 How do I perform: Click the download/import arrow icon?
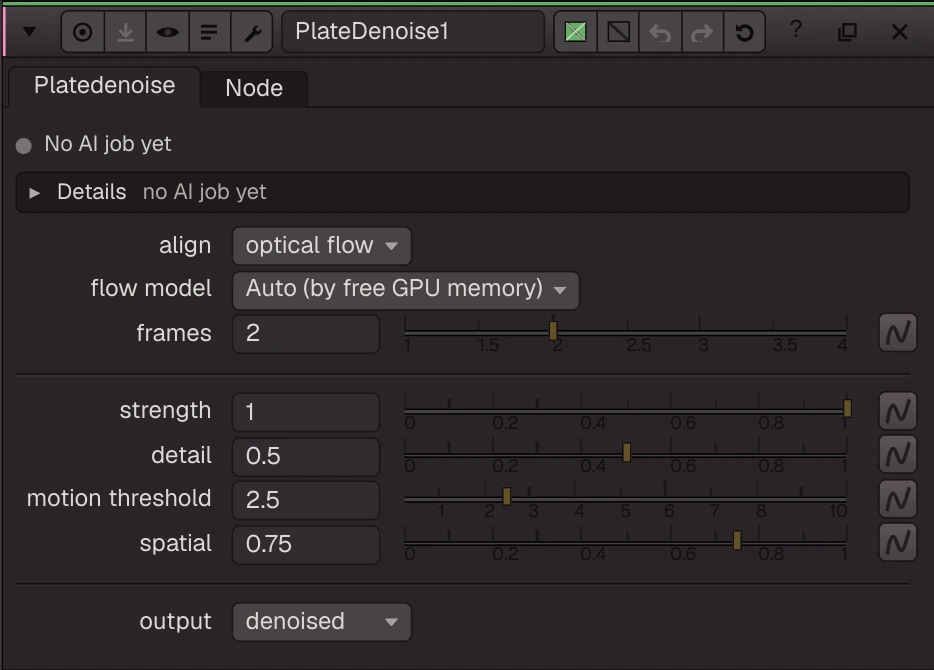tap(125, 32)
